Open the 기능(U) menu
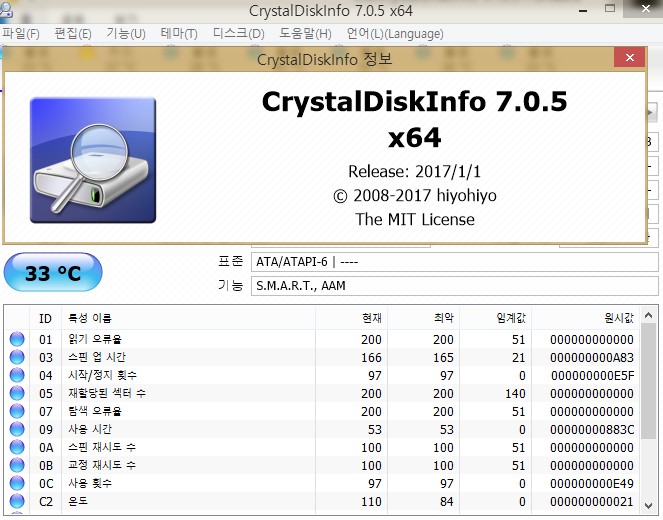663x520 pixels. pyautogui.click(x=126, y=33)
